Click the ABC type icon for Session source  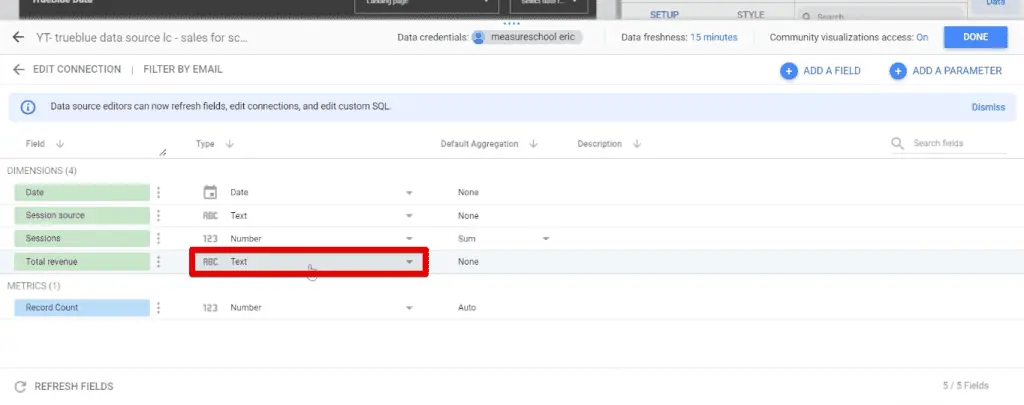(x=210, y=216)
